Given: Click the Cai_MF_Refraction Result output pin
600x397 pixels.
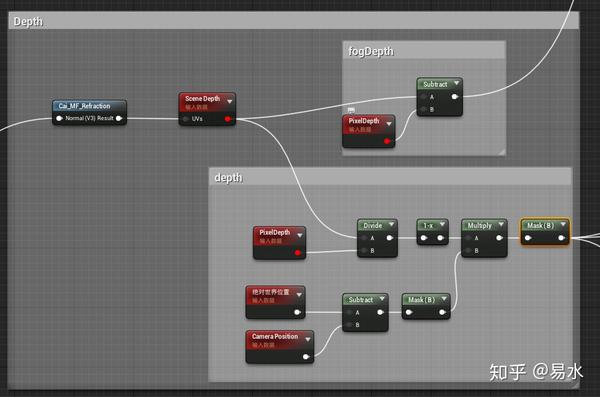Looking at the screenshot, I should pos(119,118).
